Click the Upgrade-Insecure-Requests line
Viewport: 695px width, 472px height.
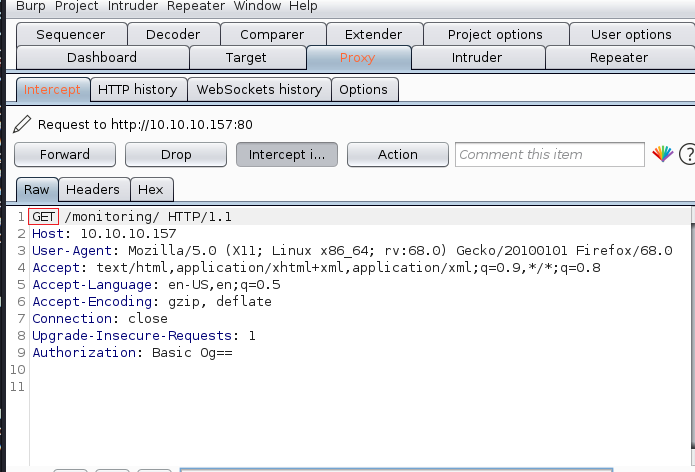[x=144, y=335]
